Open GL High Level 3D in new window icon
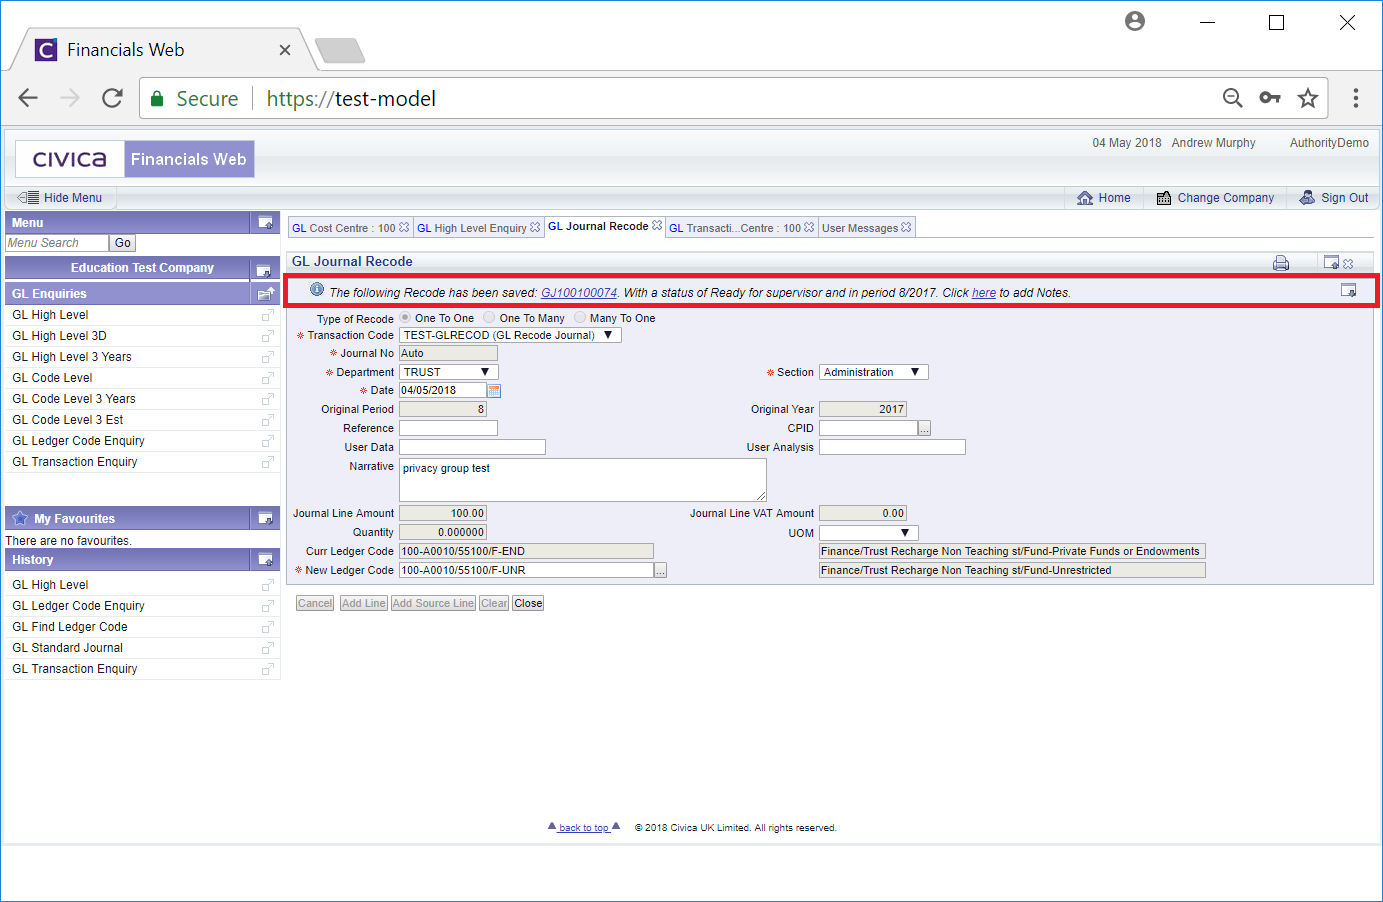 (x=267, y=336)
